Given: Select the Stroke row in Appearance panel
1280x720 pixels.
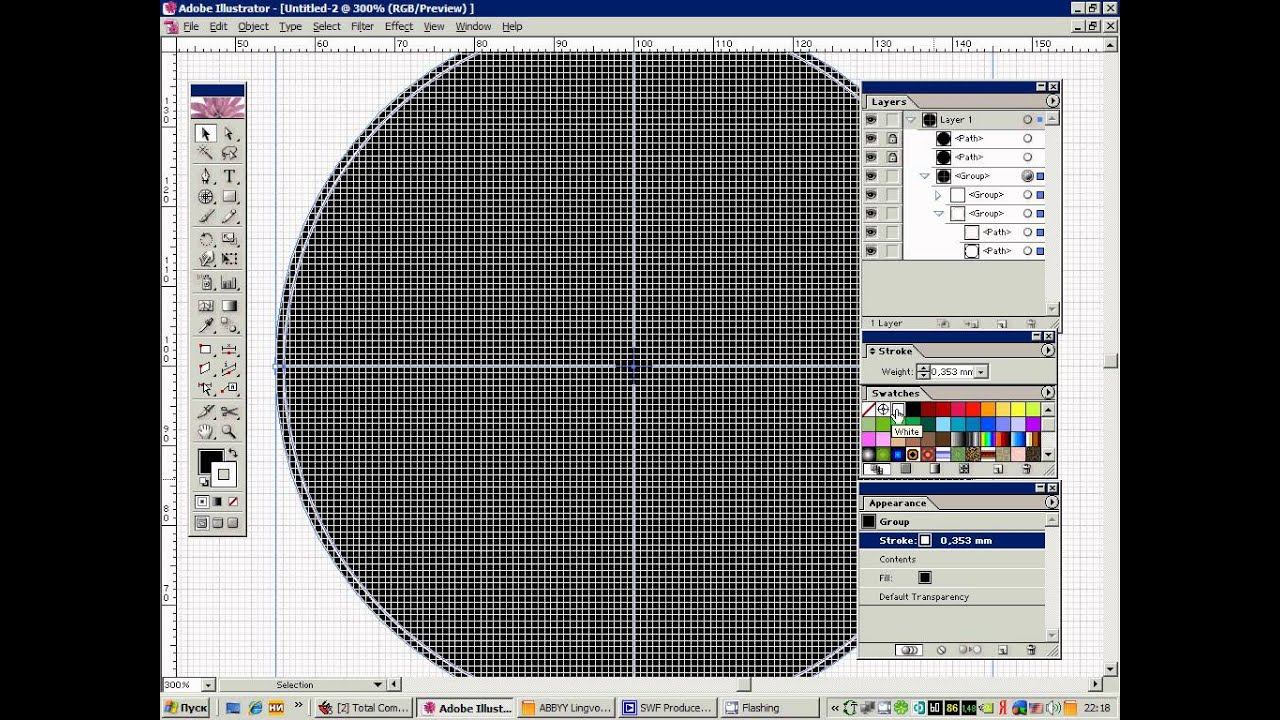Looking at the screenshot, I should (x=952, y=541).
